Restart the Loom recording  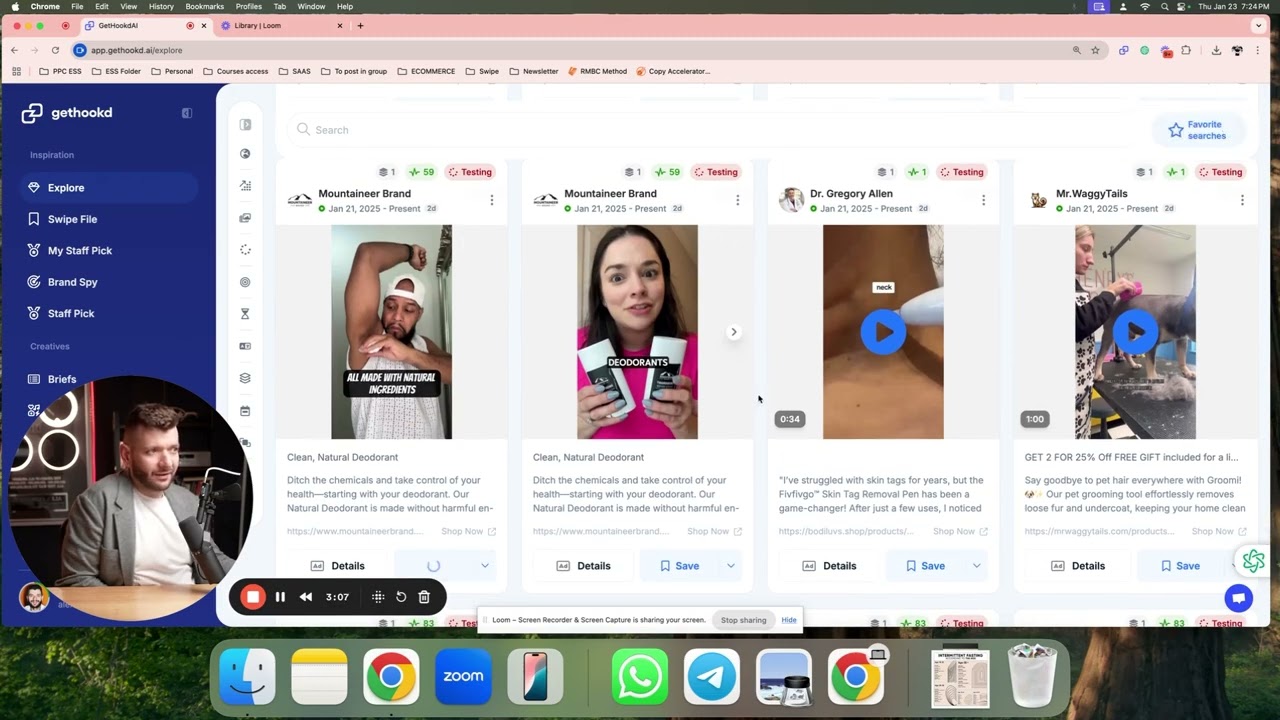point(401,597)
